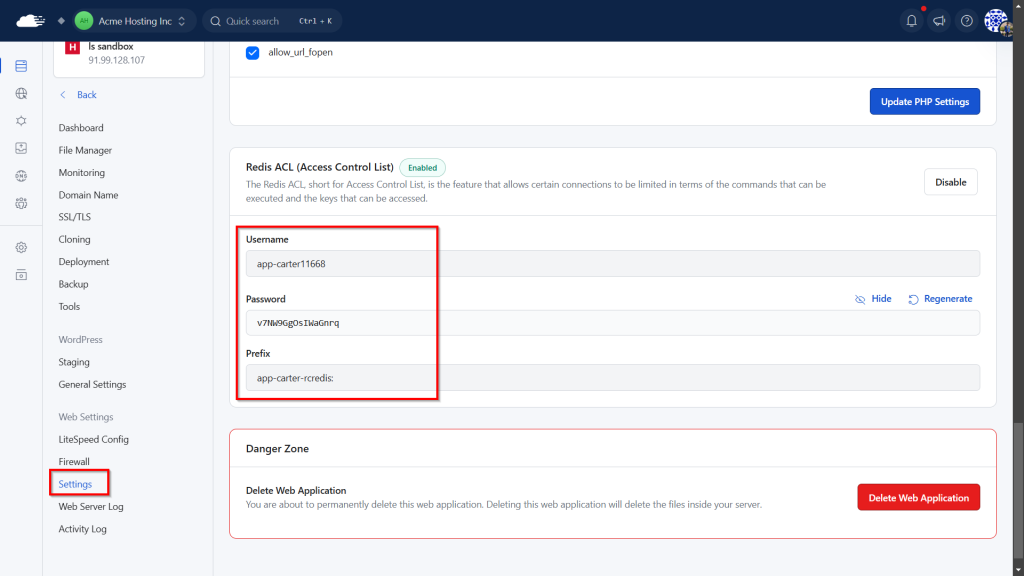This screenshot has width=1024, height=576.
Task: Open the help question mark icon
Action: coord(966,21)
